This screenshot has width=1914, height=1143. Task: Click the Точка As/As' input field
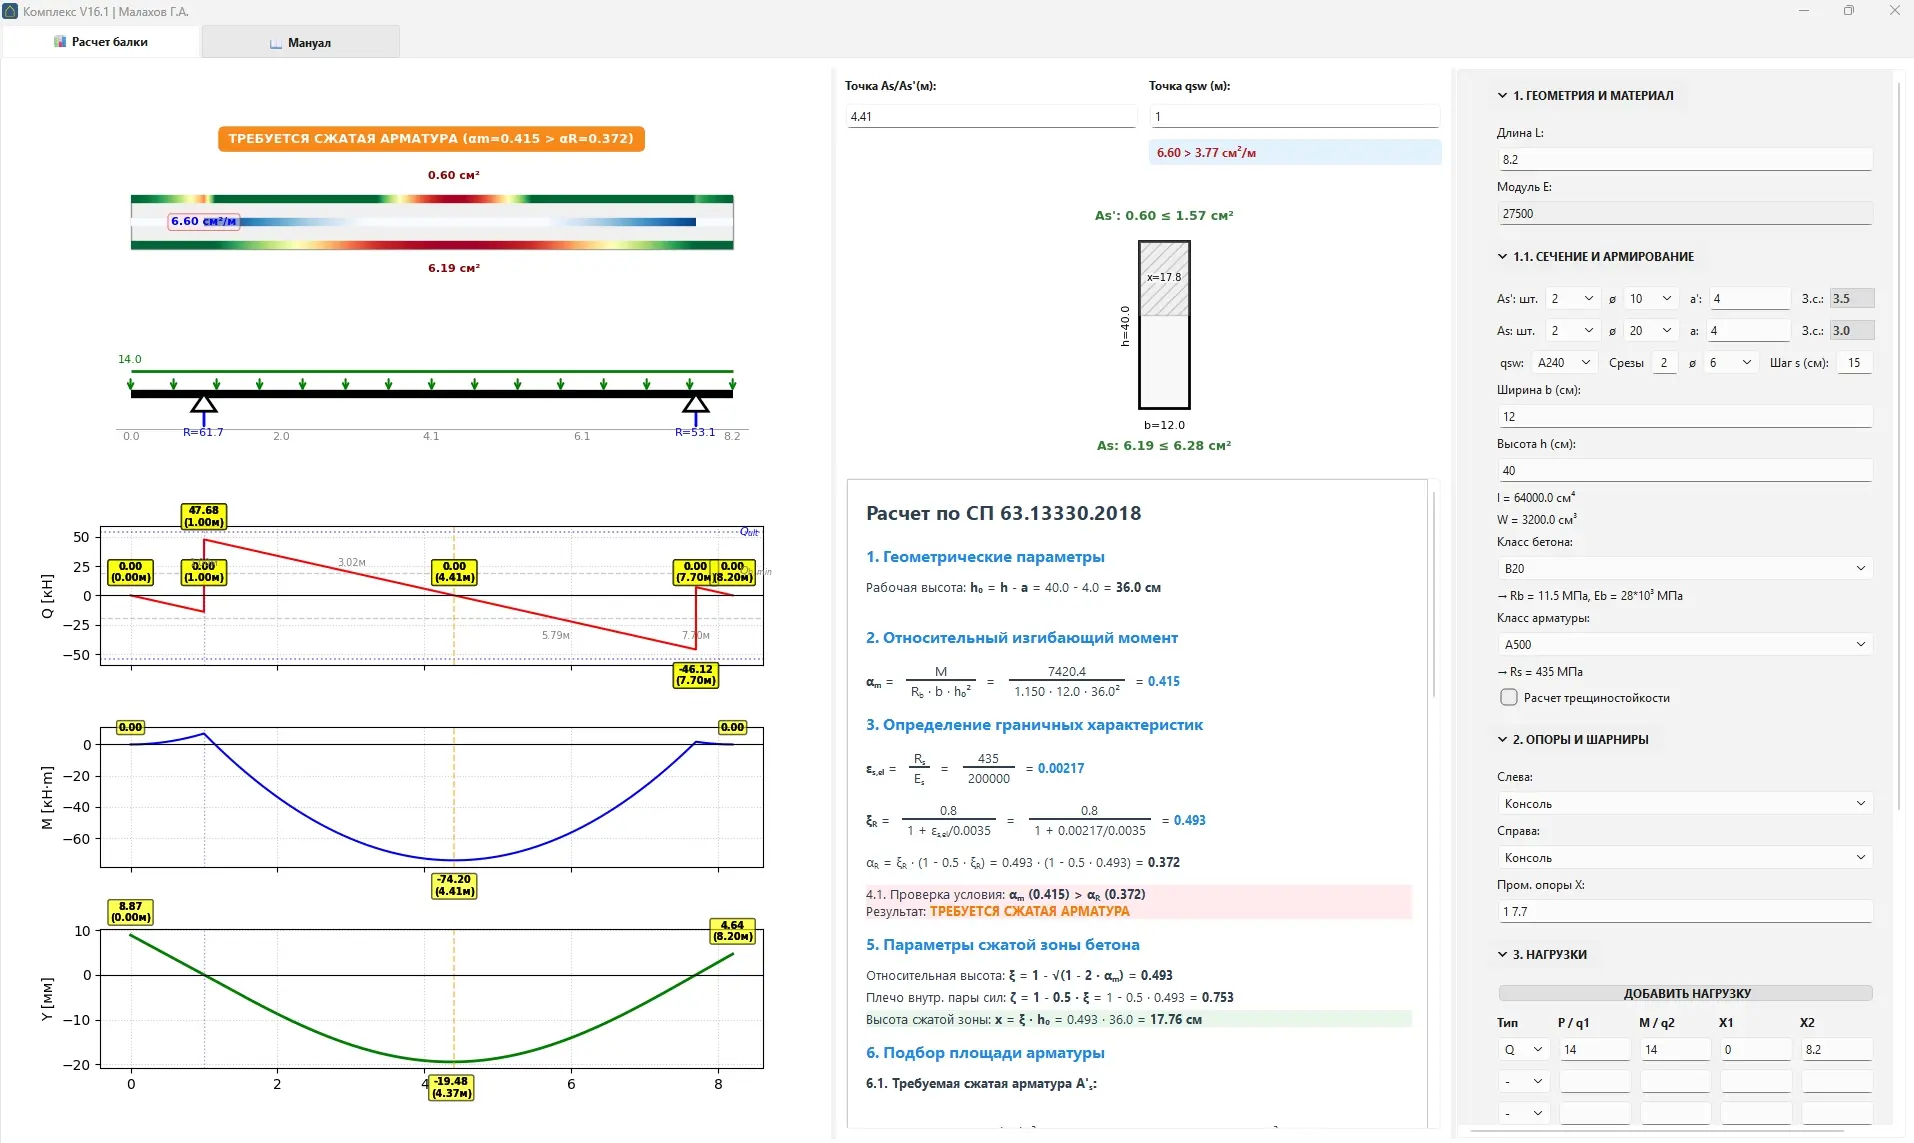coord(990,117)
